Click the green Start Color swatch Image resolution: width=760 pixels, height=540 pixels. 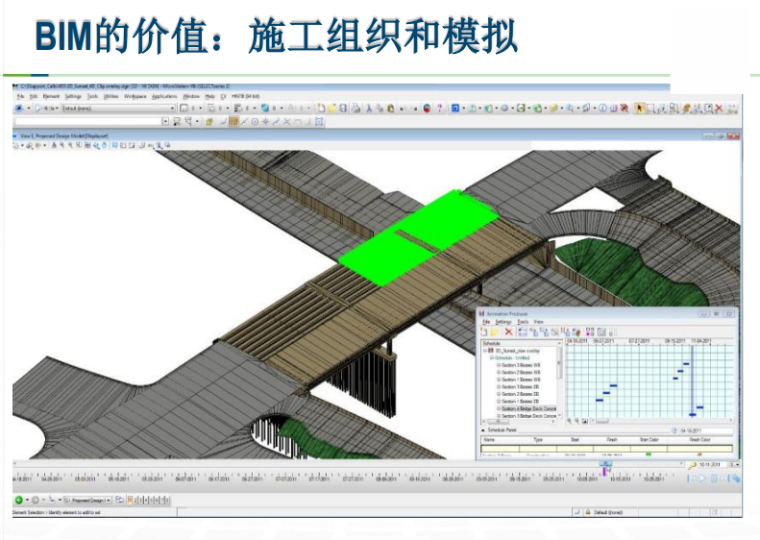pyautogui.click(x=648, y=453)
